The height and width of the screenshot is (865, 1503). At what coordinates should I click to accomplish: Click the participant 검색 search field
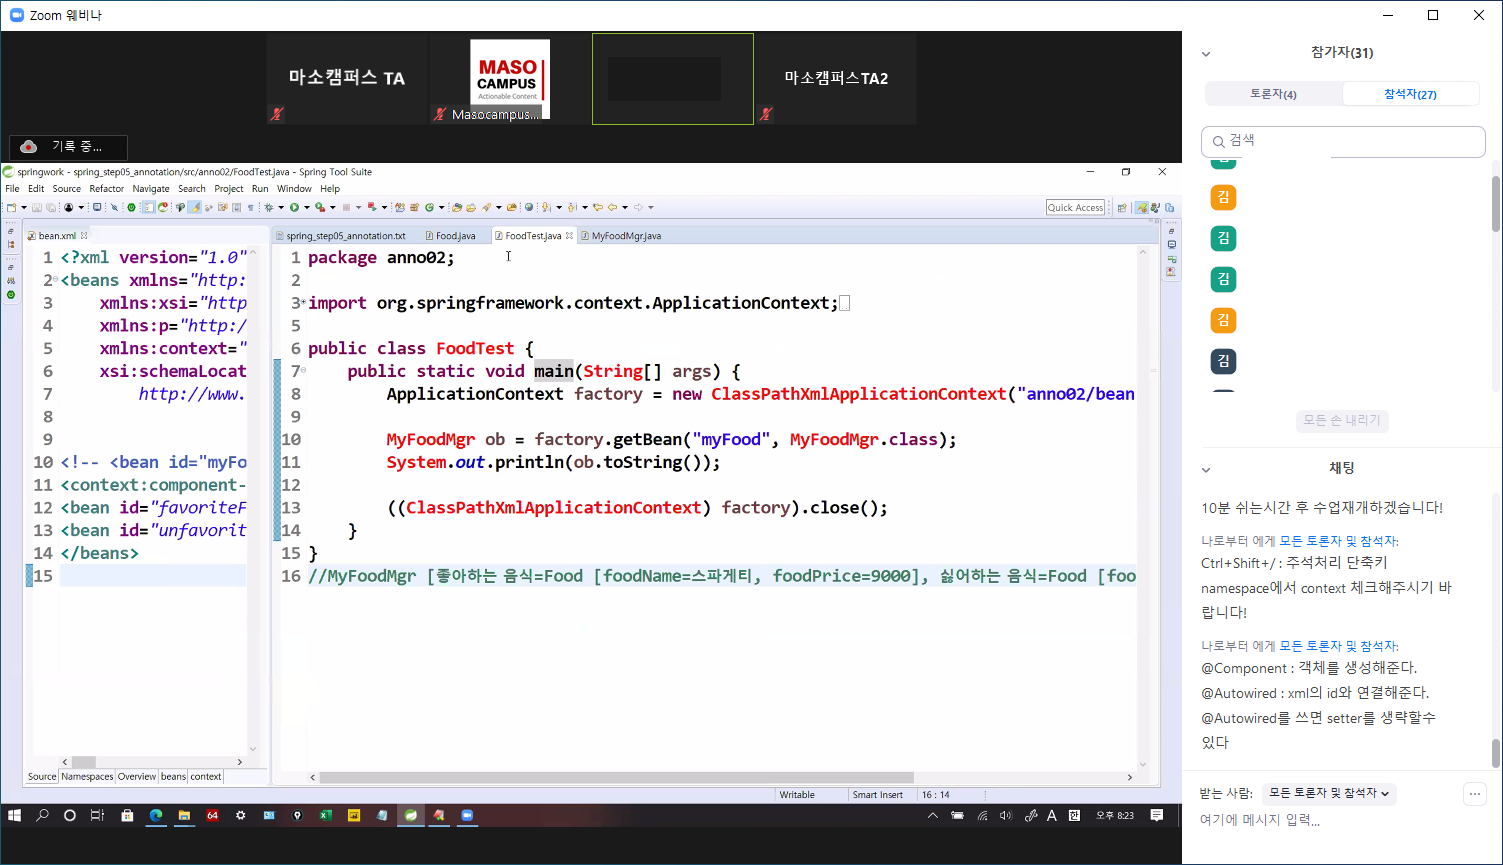[1343, 141]
